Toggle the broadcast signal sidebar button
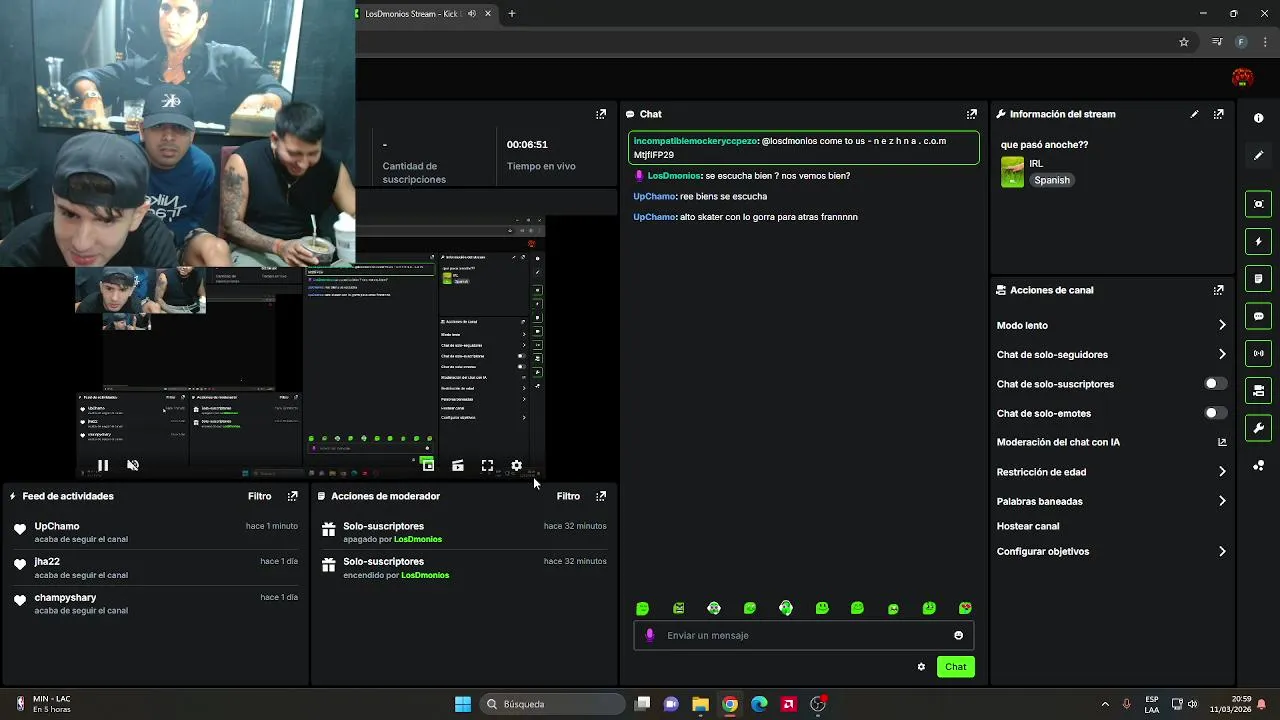This screenshot has height=720, width=1280. coord(1258,353)
